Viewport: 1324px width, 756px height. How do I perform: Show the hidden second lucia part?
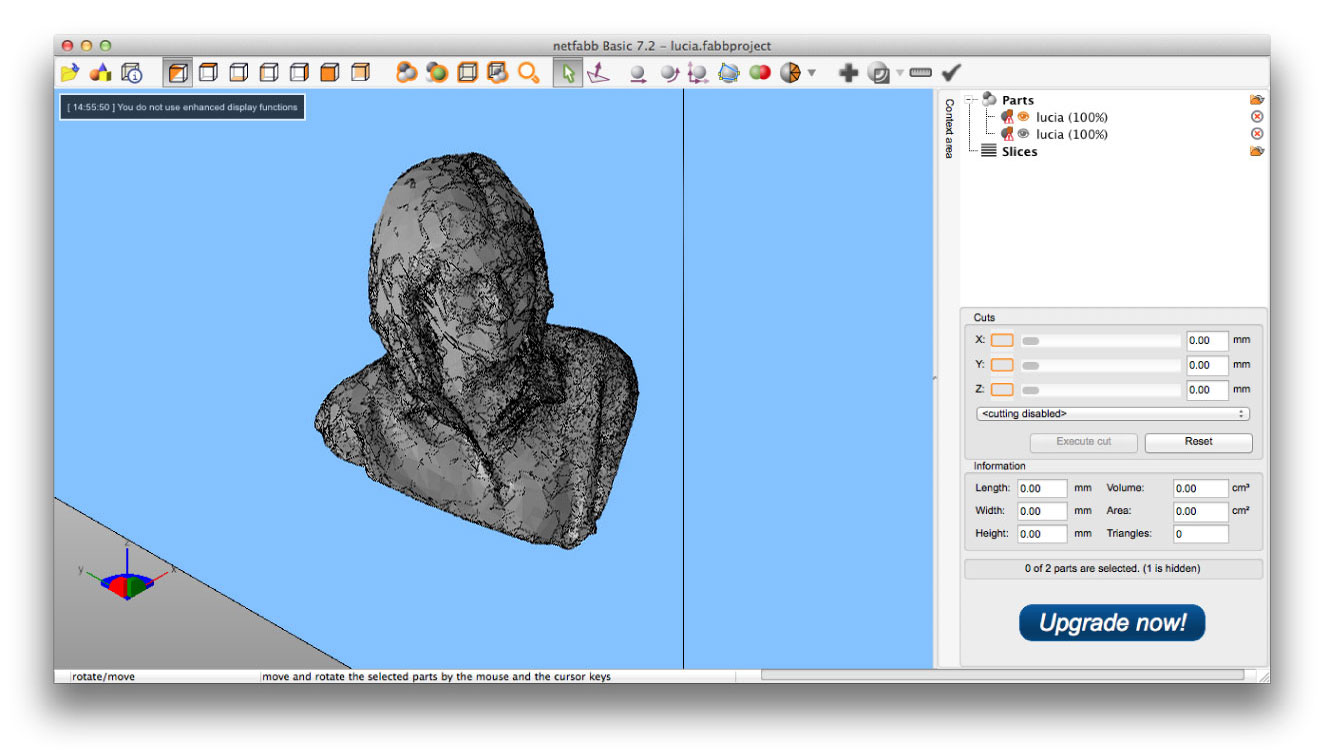point(1023,134)
